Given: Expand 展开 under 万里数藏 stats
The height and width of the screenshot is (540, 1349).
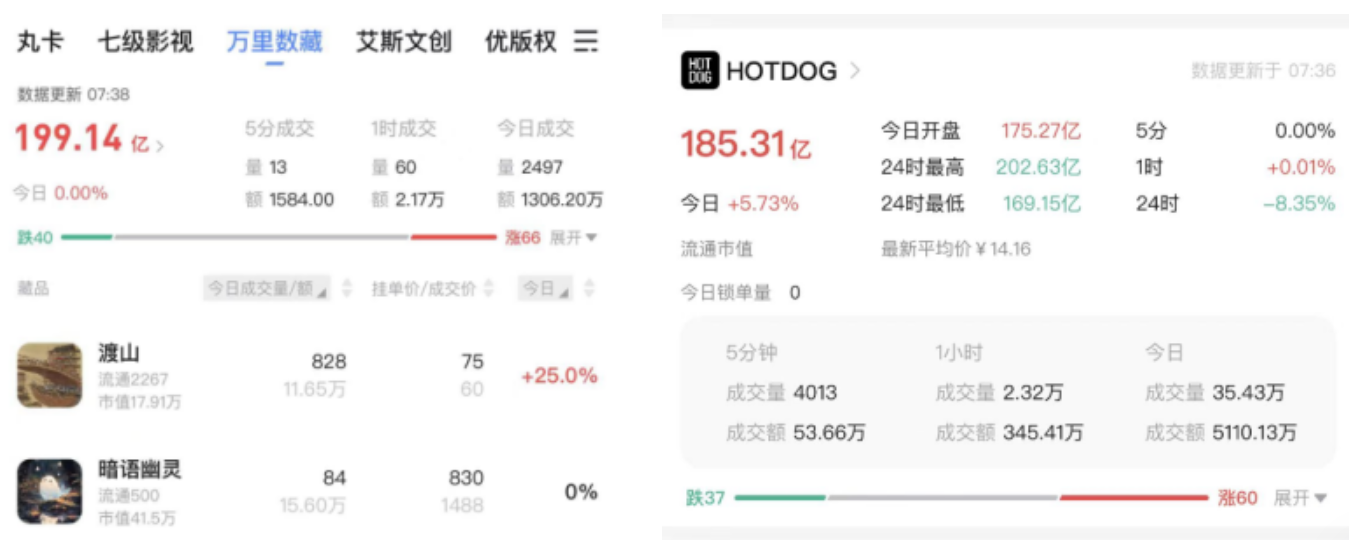Looking at the screenshot, I should [x=573, y=238].
